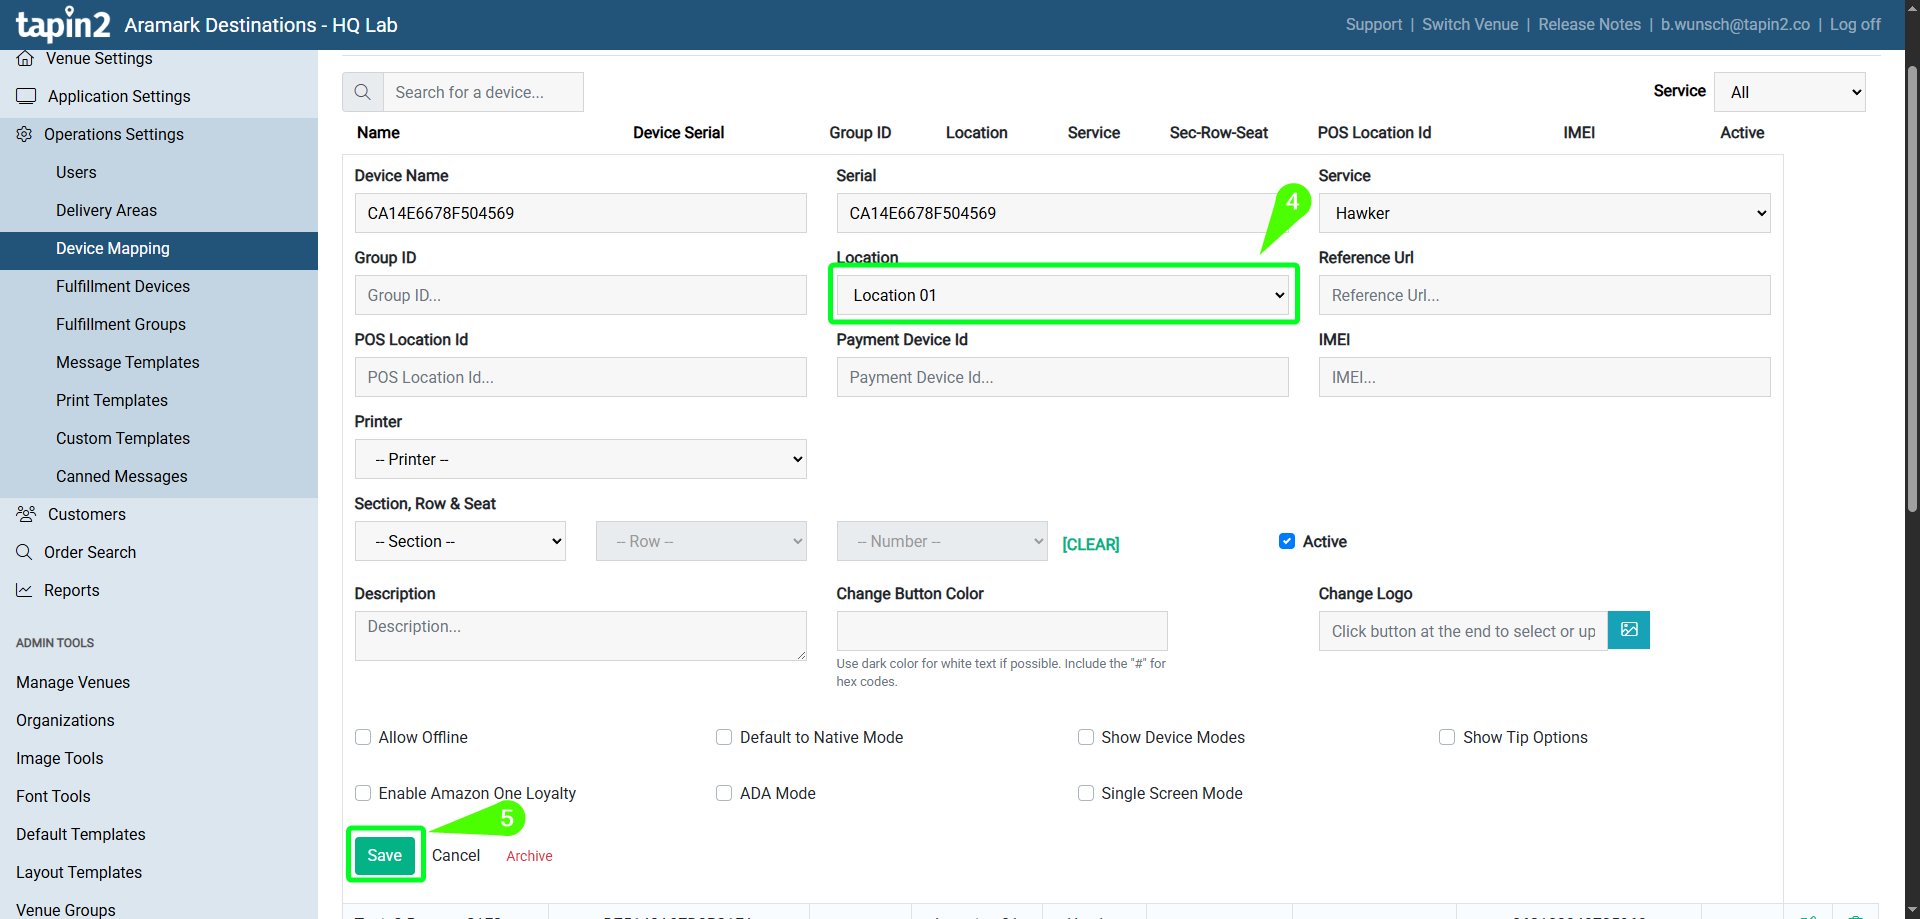Open Custom Templates
Viewport: 1920px width, 919px height.
click(123, 438)
